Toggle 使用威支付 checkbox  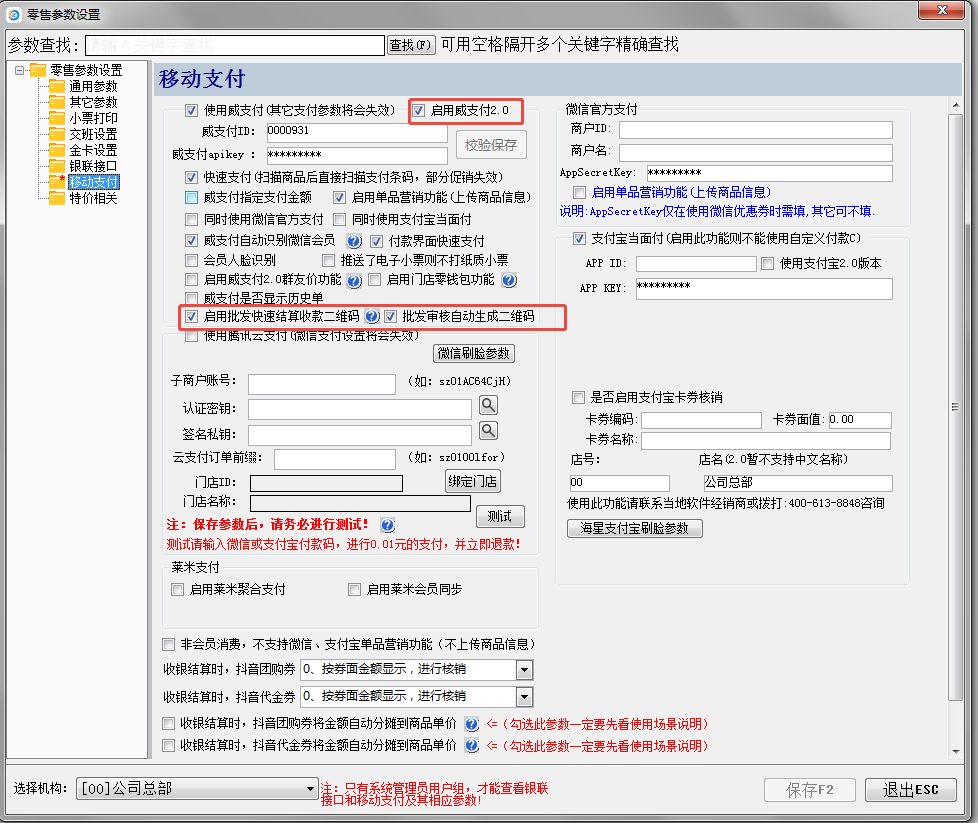pos(191,111)
